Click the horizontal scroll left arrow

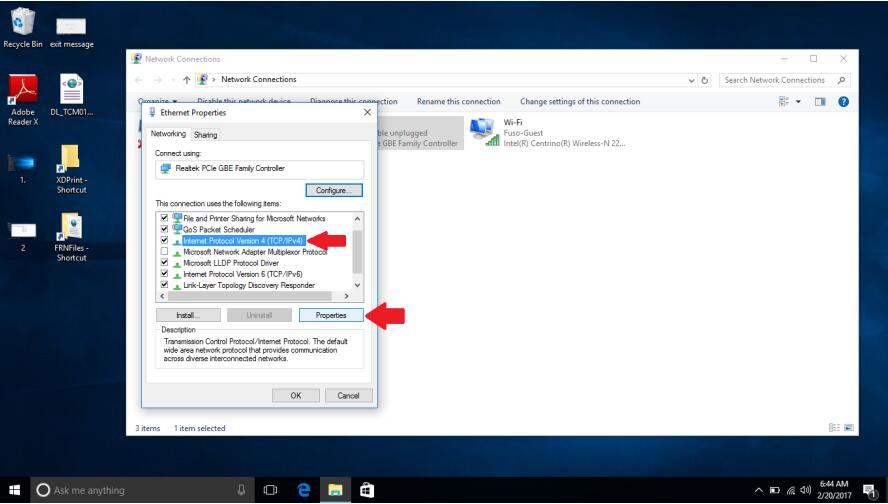tap(163, 296)
